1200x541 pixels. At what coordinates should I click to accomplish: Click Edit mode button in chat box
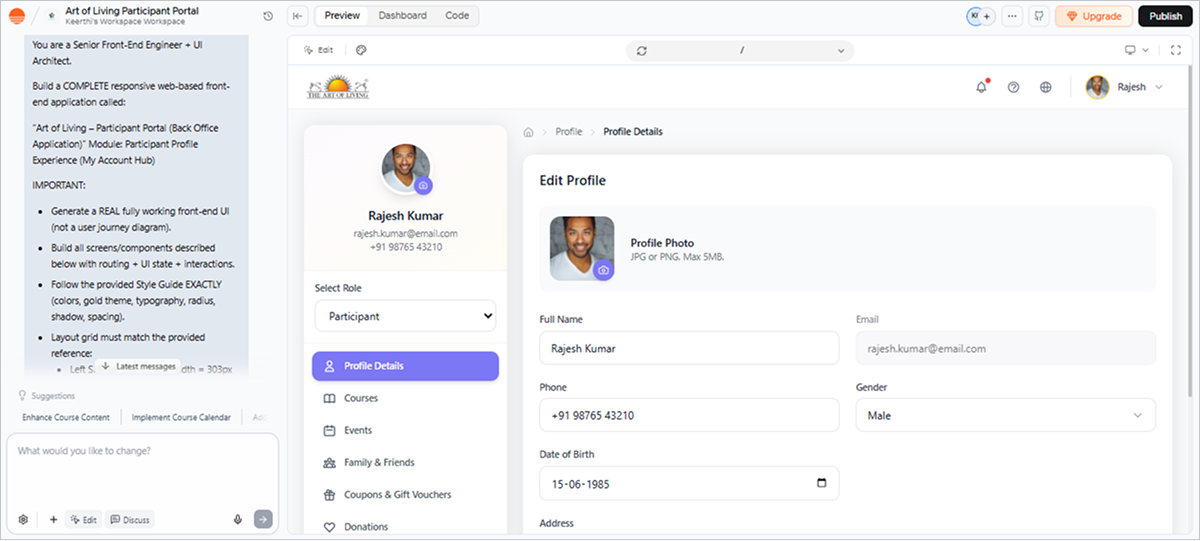[83, 519]
